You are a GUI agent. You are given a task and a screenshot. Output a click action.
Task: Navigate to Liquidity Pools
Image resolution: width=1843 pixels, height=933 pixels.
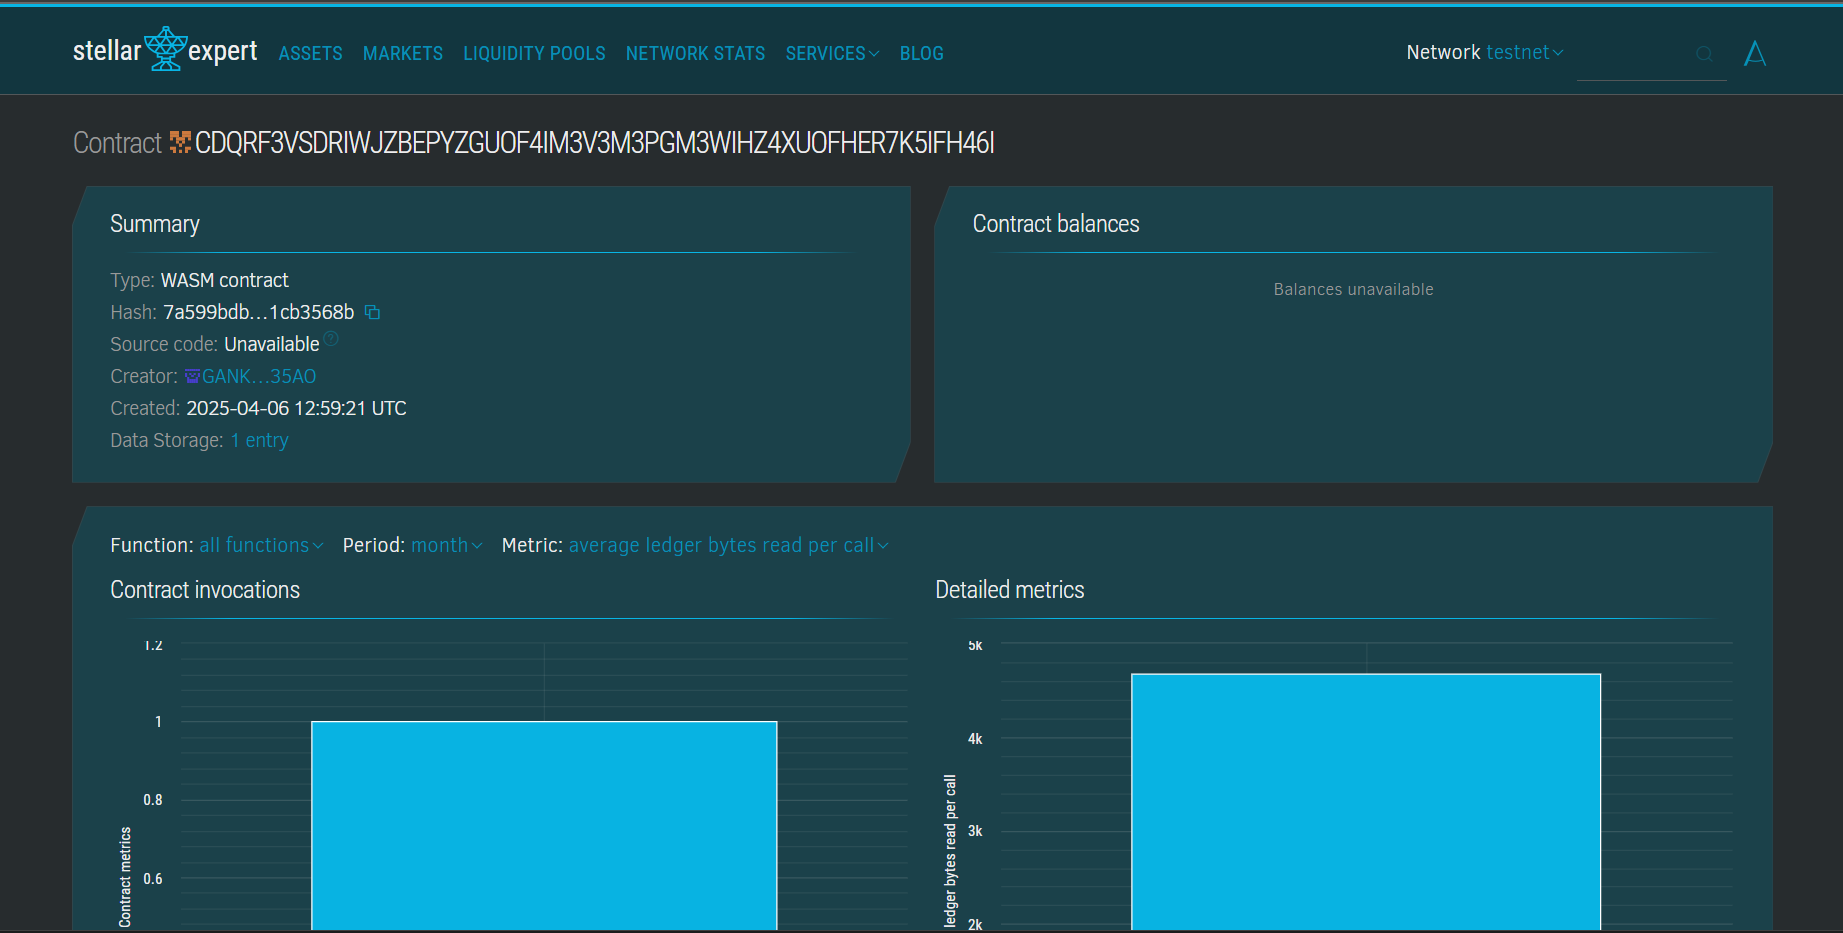(534, 54)
